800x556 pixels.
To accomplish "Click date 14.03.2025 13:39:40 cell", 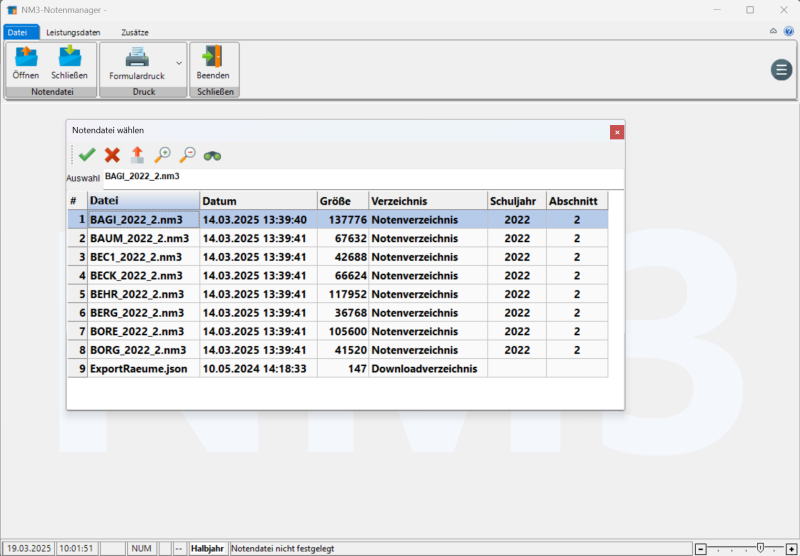I will (x=258, y=220).
